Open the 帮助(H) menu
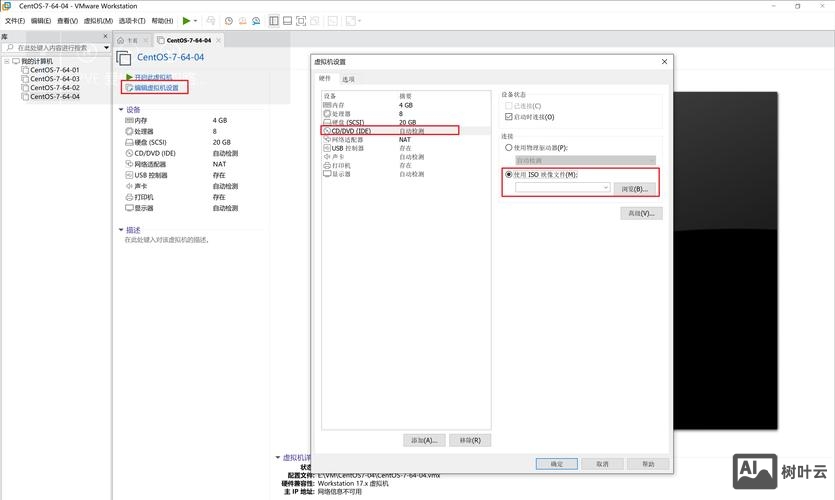The image size is (835, 500). click(x=162, y=21)
